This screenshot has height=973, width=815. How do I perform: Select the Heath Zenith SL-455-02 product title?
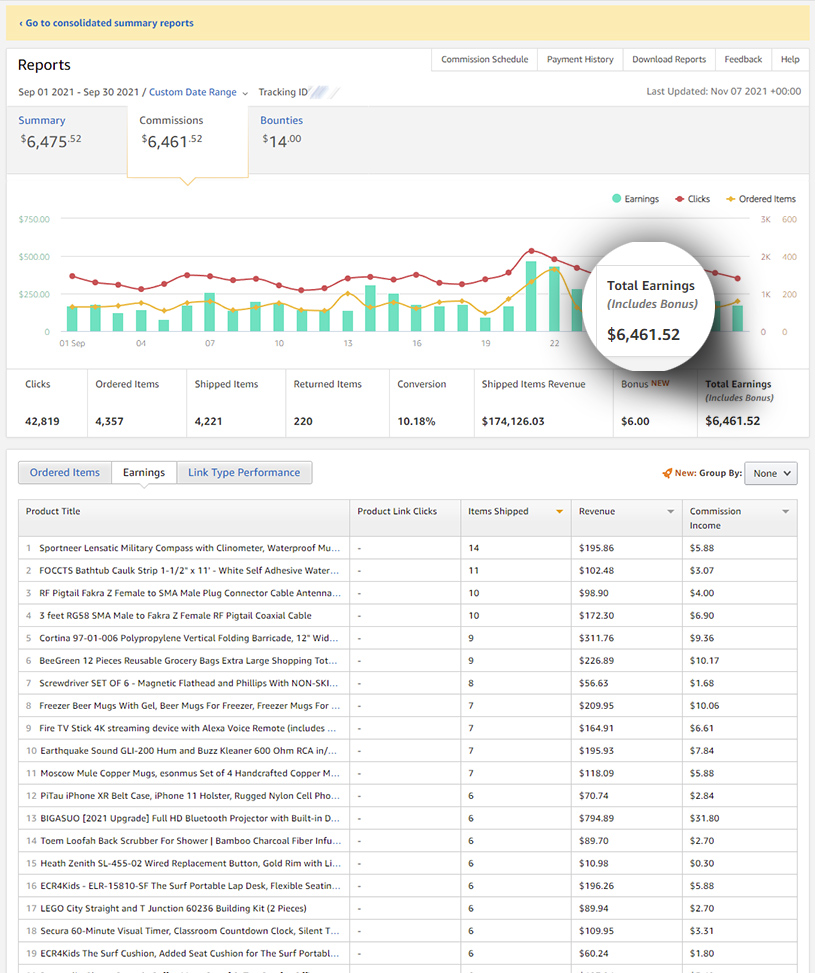pyautogui.click(x=190, y=863)
